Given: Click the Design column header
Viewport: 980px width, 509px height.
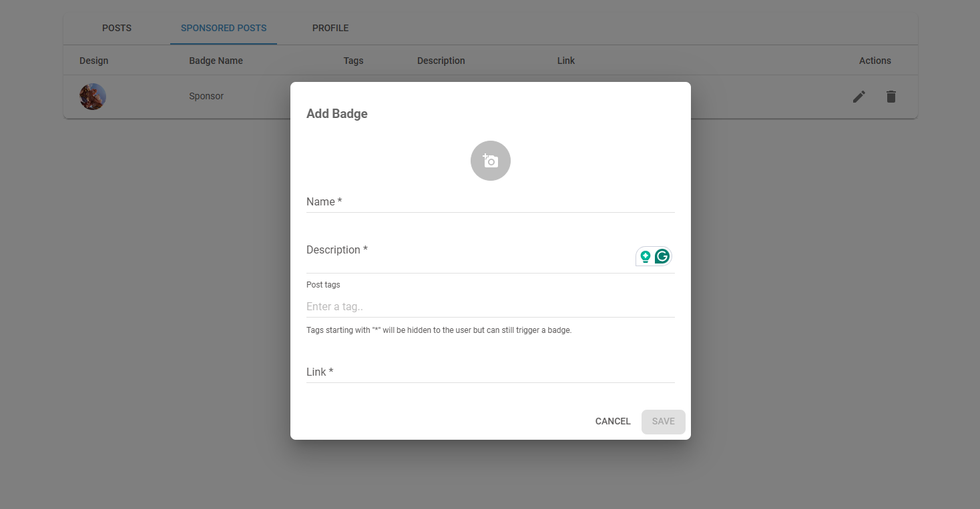Looking at the screenshot, I should (94, 61).
